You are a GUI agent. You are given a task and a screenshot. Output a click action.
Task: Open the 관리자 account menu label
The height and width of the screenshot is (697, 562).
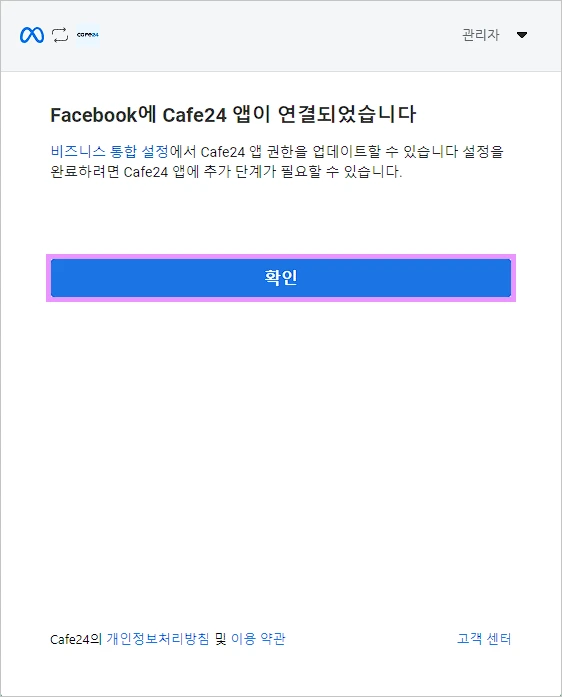click(x=481, y=35)
